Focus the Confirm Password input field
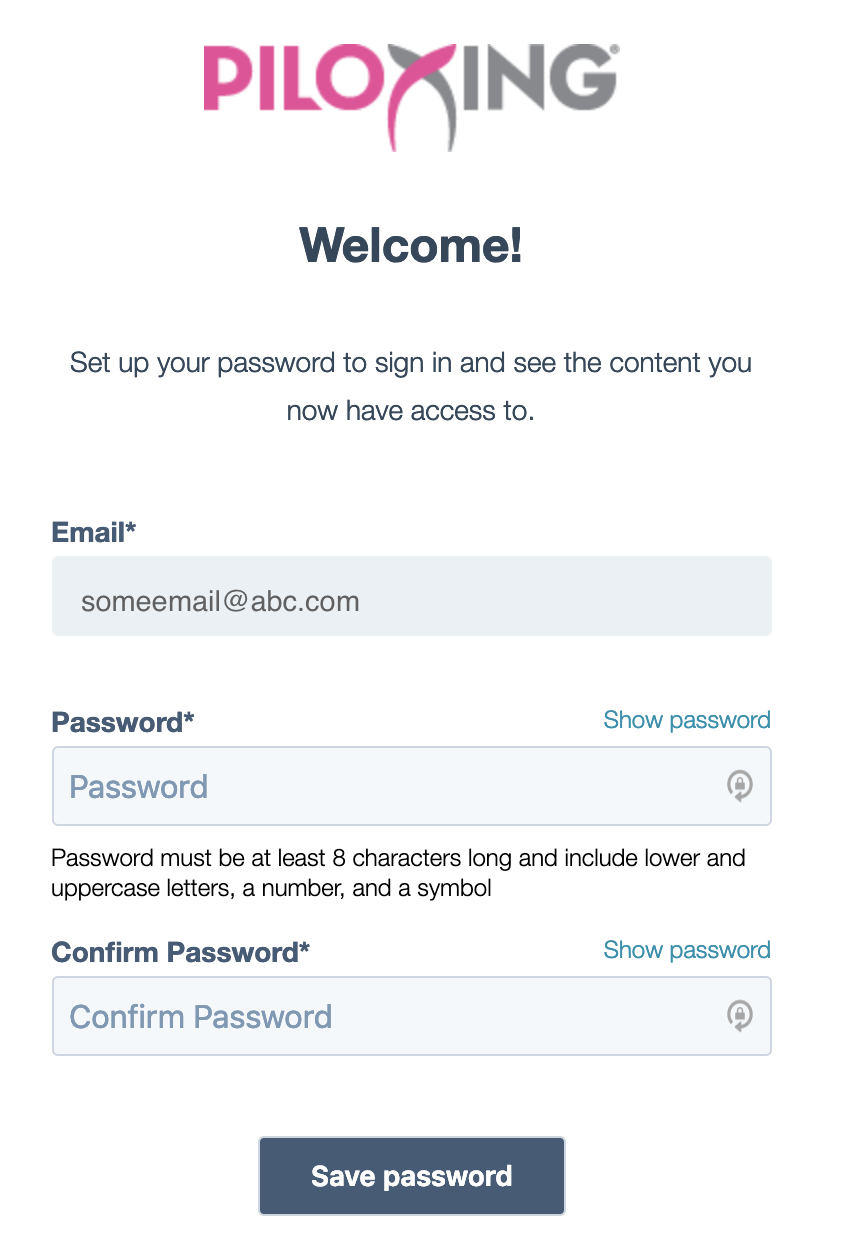854x1260 pixels. [x=390, y=1016]
